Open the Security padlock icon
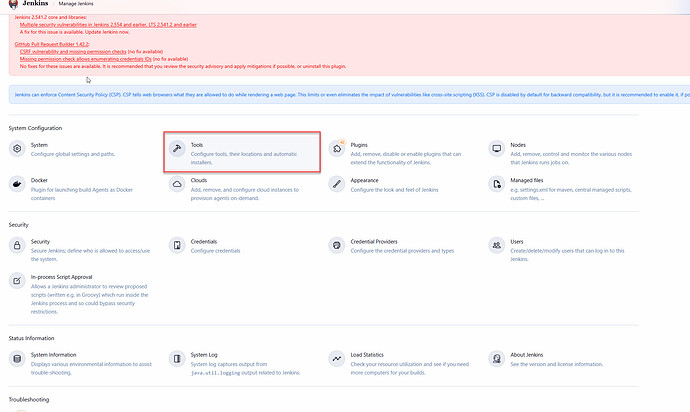Viewport: 690px width, 412px height. 17,245
